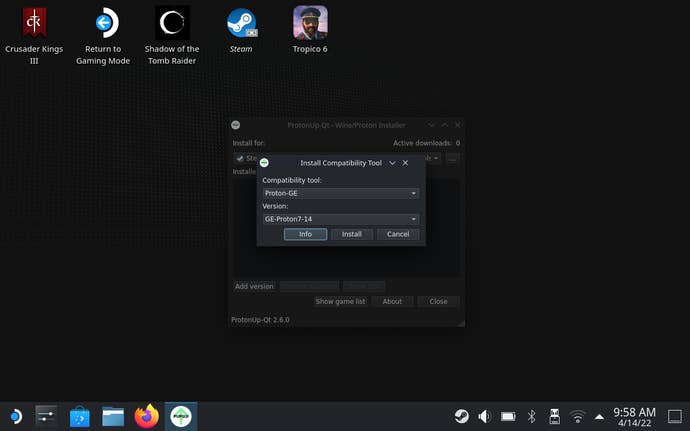The image size is (690, 431).
Task: Open the Wi-Fi networks tray icon
Action: [x=577, y=416]
